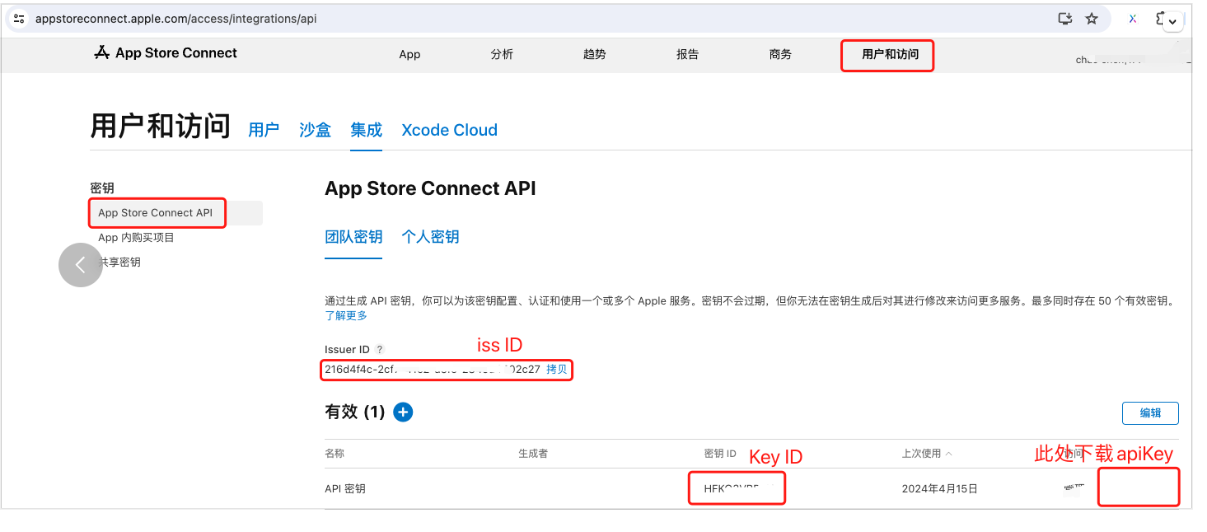1207x532 pixels.
Task: Open the colorful X browser extension
Action: click(1133, 19)
